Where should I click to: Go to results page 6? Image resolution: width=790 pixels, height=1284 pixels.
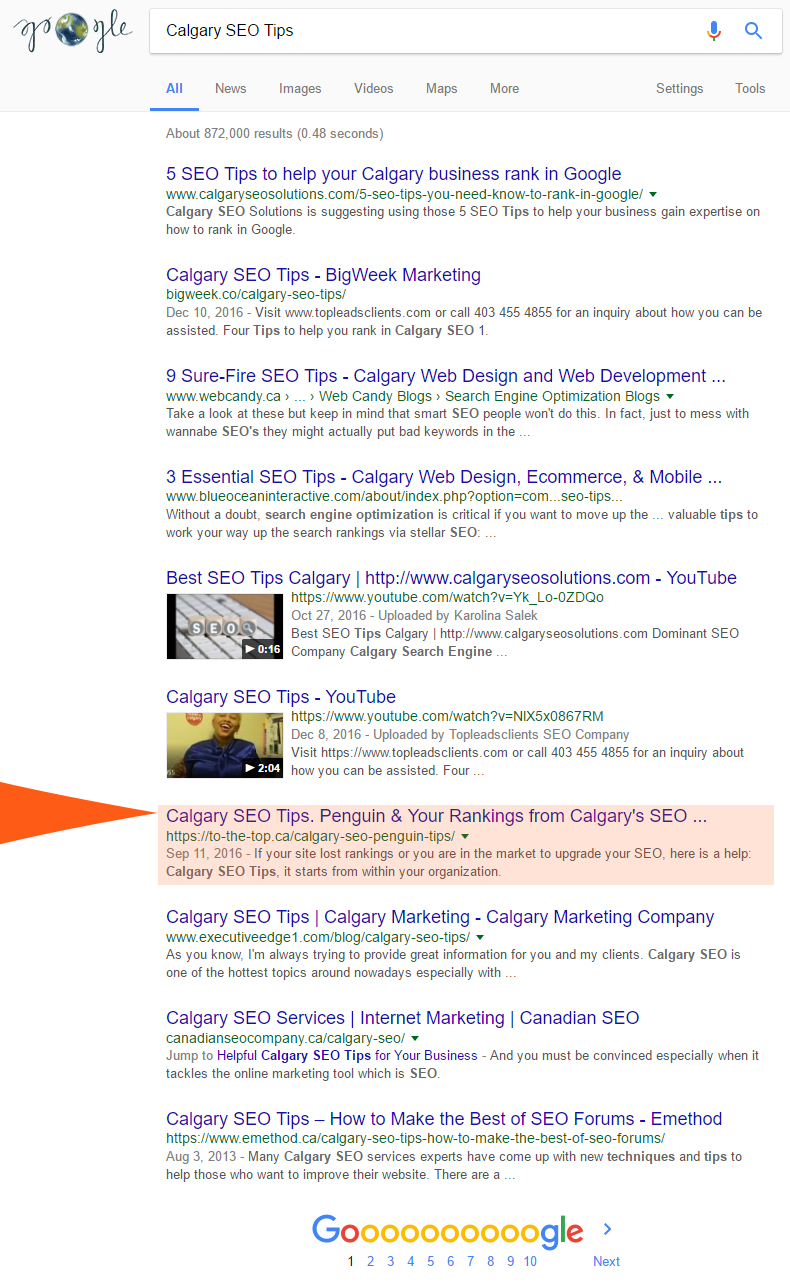point(450,1261)
